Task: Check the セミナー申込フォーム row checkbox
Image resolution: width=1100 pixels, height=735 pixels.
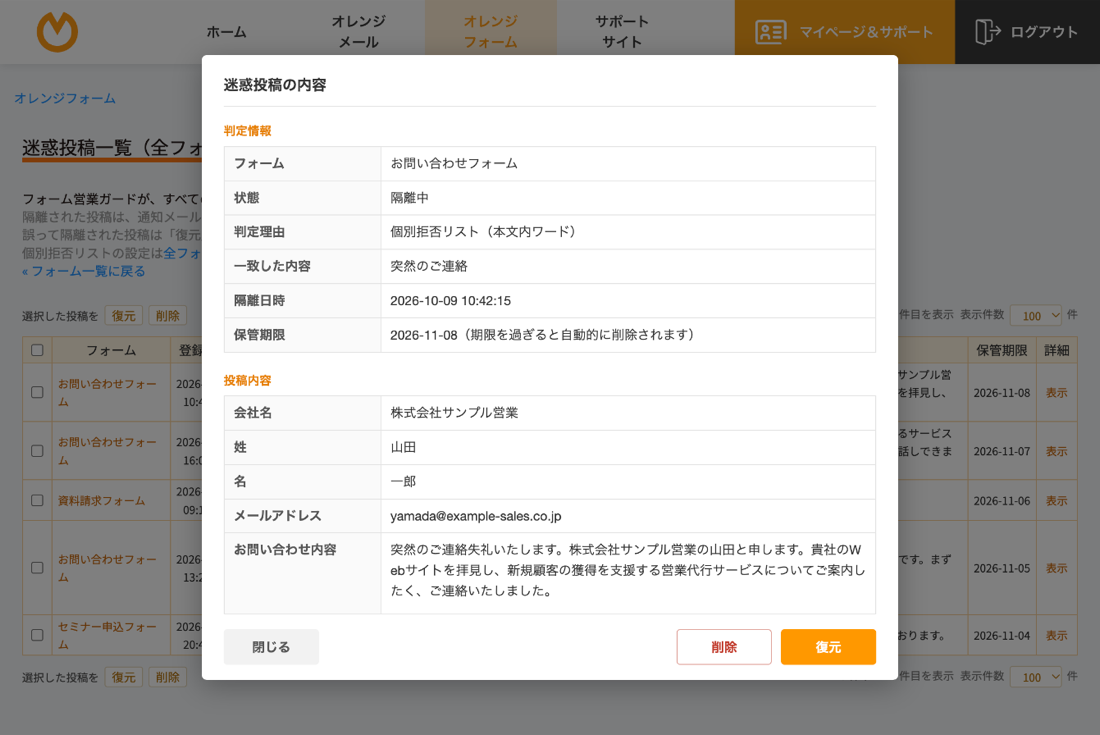Action: coord(37,635)
